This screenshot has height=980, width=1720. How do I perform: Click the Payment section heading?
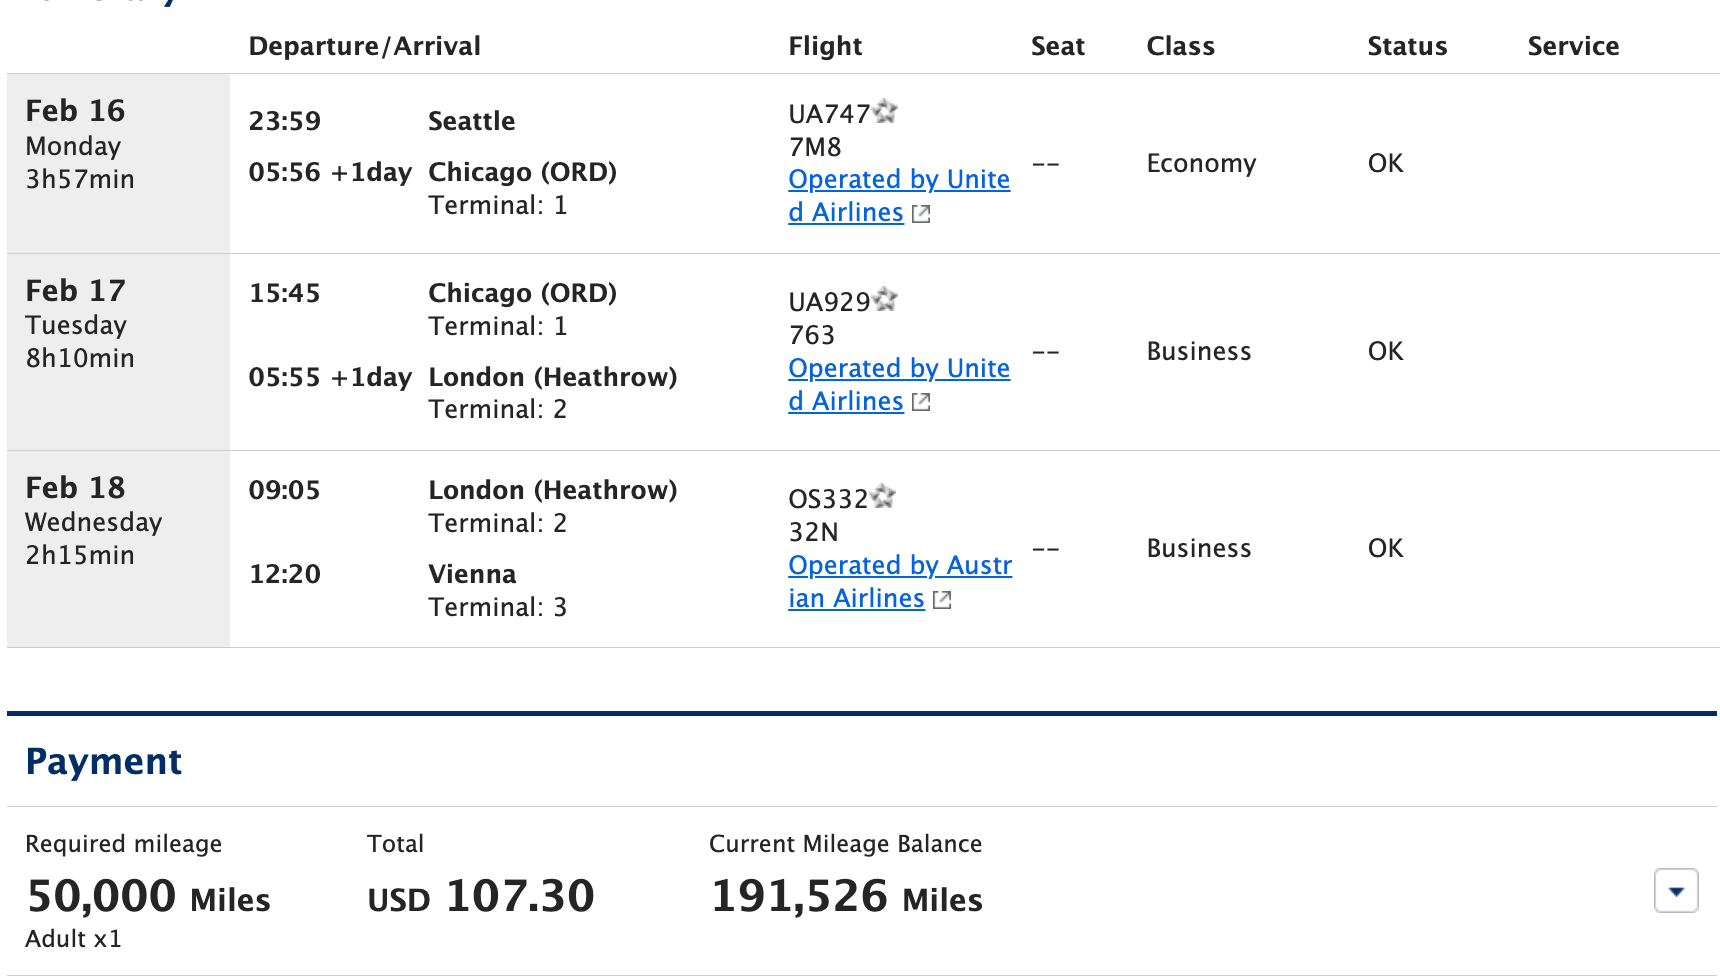pos(104,762)
